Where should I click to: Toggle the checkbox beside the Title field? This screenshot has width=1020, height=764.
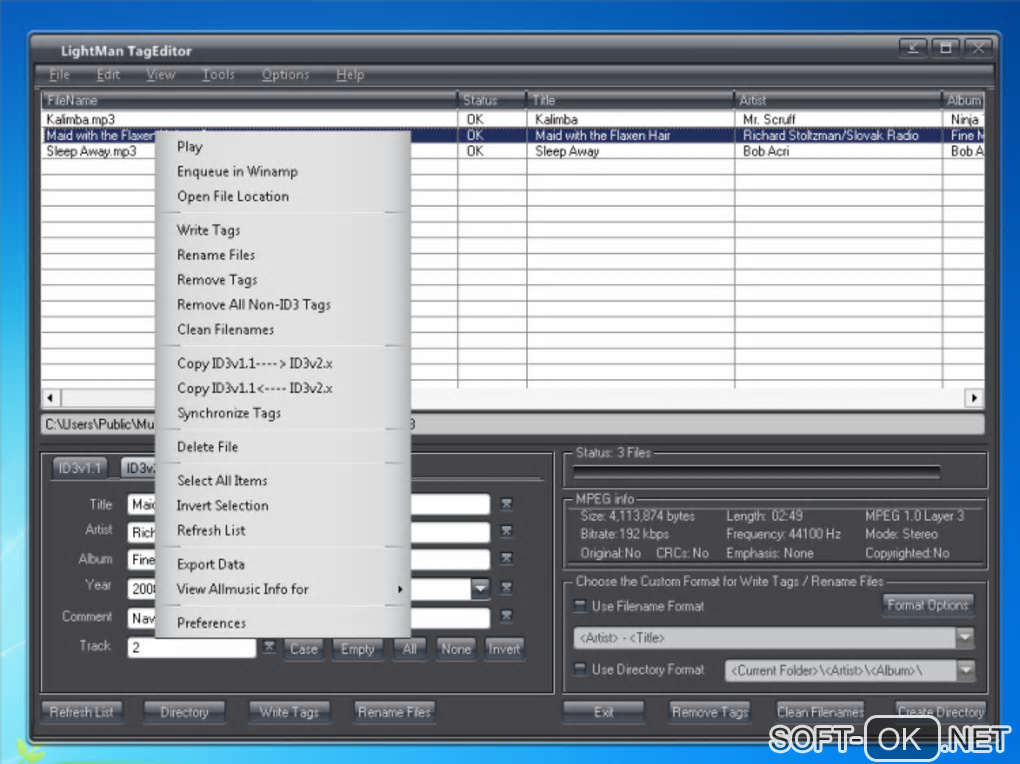click(506, 504)
